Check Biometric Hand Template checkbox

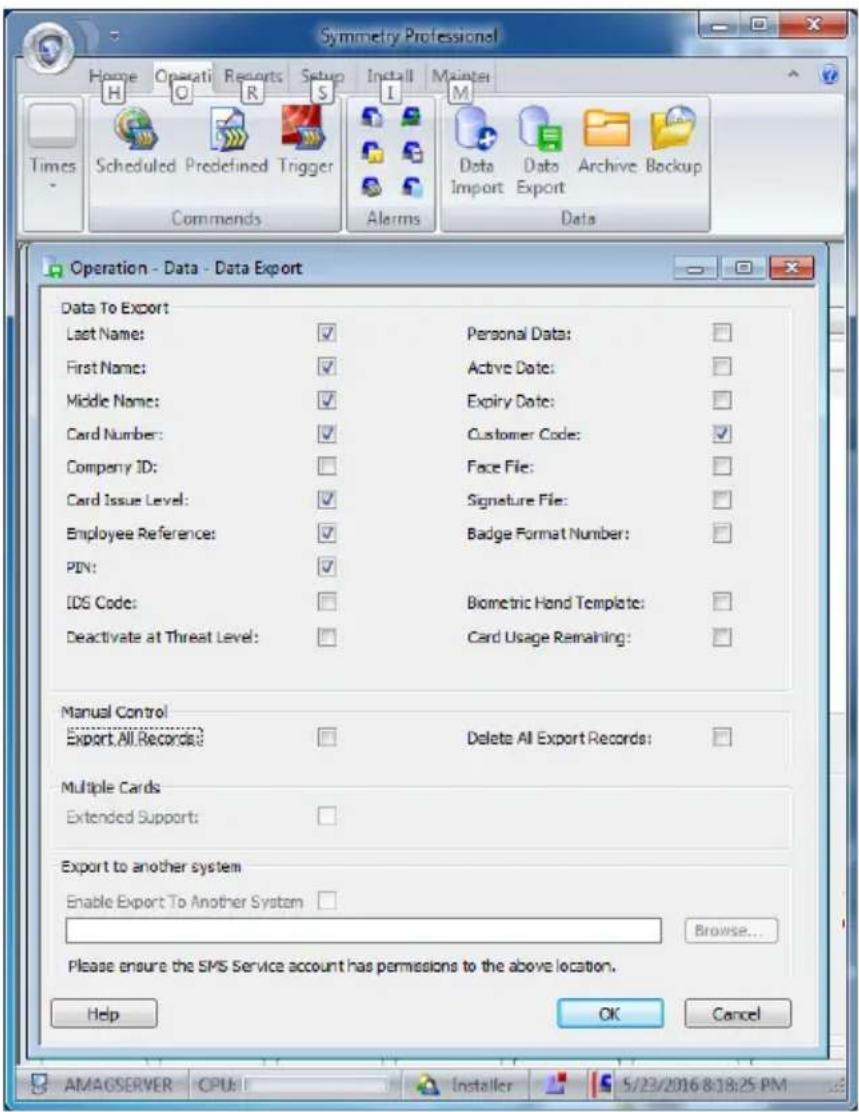point(721,602)
